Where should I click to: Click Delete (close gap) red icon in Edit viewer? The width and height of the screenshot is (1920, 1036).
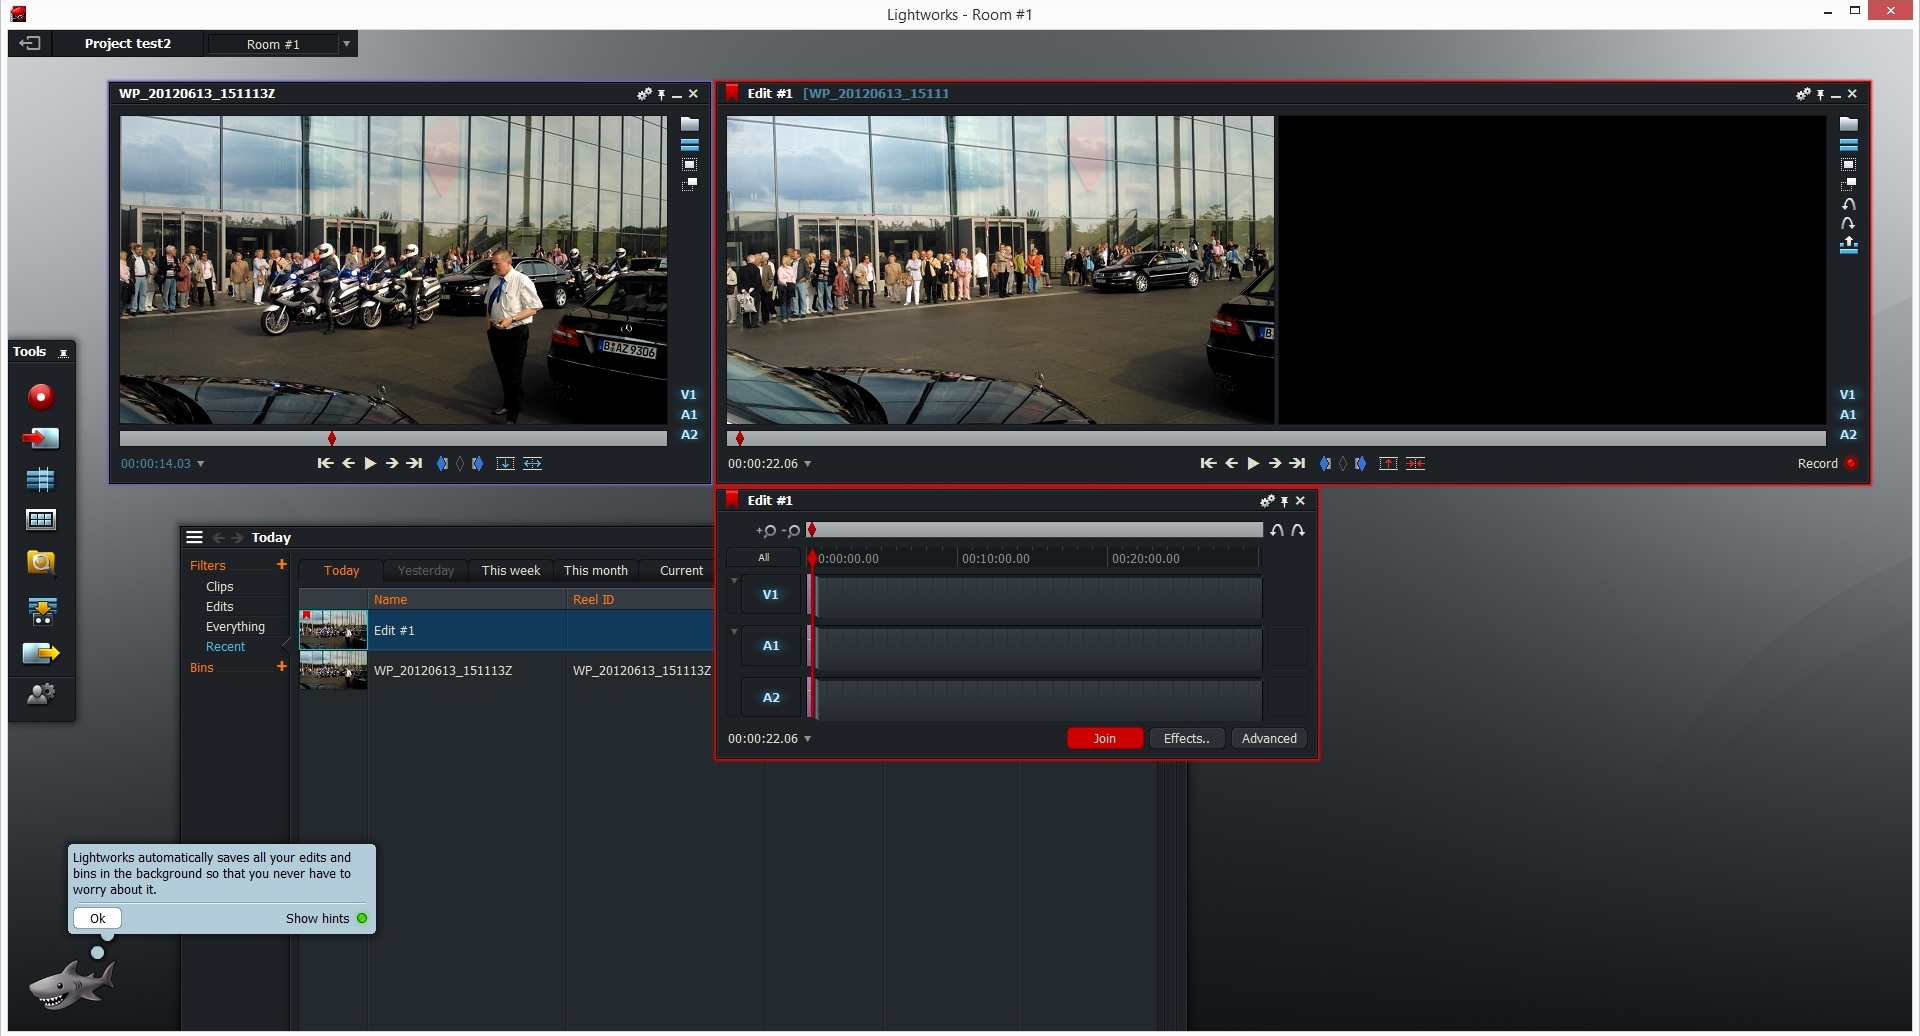1415,463
